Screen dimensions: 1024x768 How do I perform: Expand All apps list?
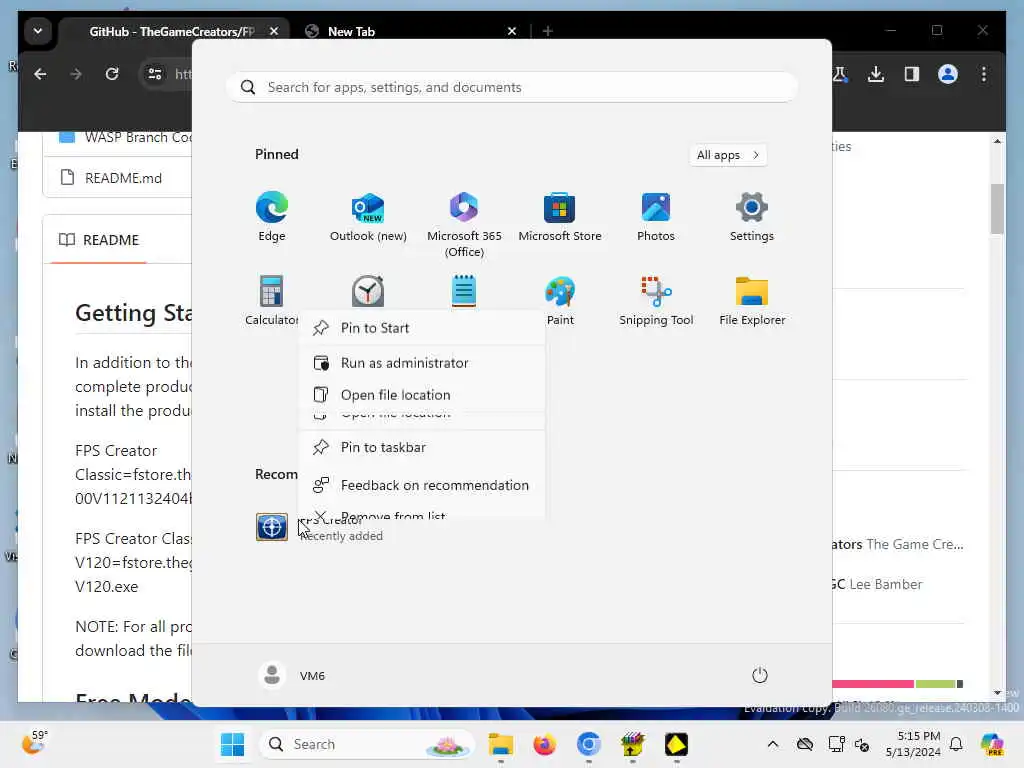click(x=728, y=155)
